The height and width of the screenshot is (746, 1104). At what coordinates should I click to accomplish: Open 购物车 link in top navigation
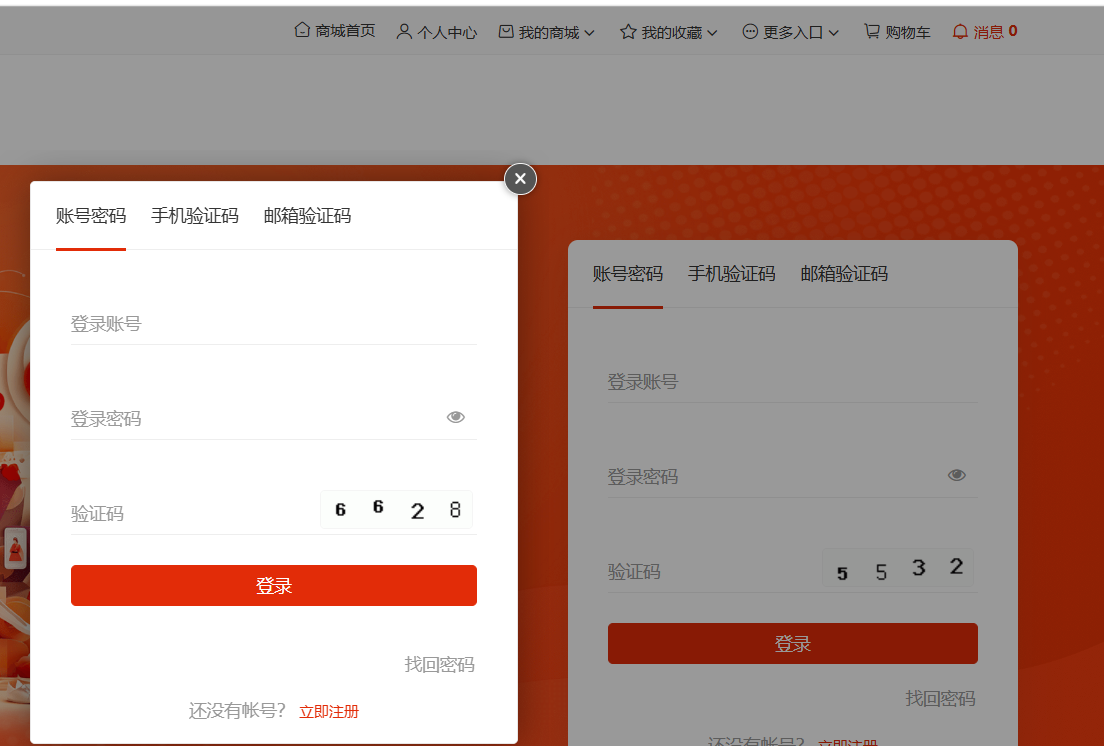click(908, 32)
